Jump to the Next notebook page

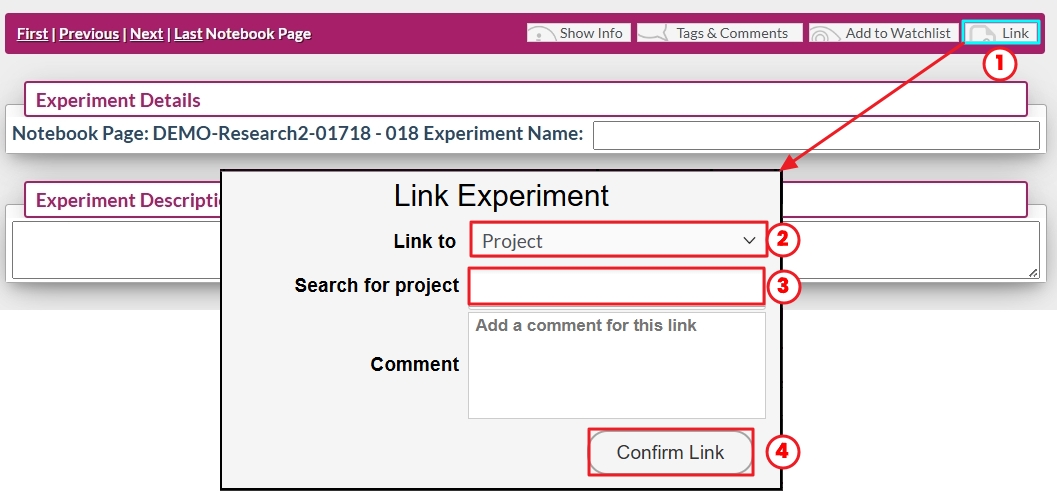point(146,34)
